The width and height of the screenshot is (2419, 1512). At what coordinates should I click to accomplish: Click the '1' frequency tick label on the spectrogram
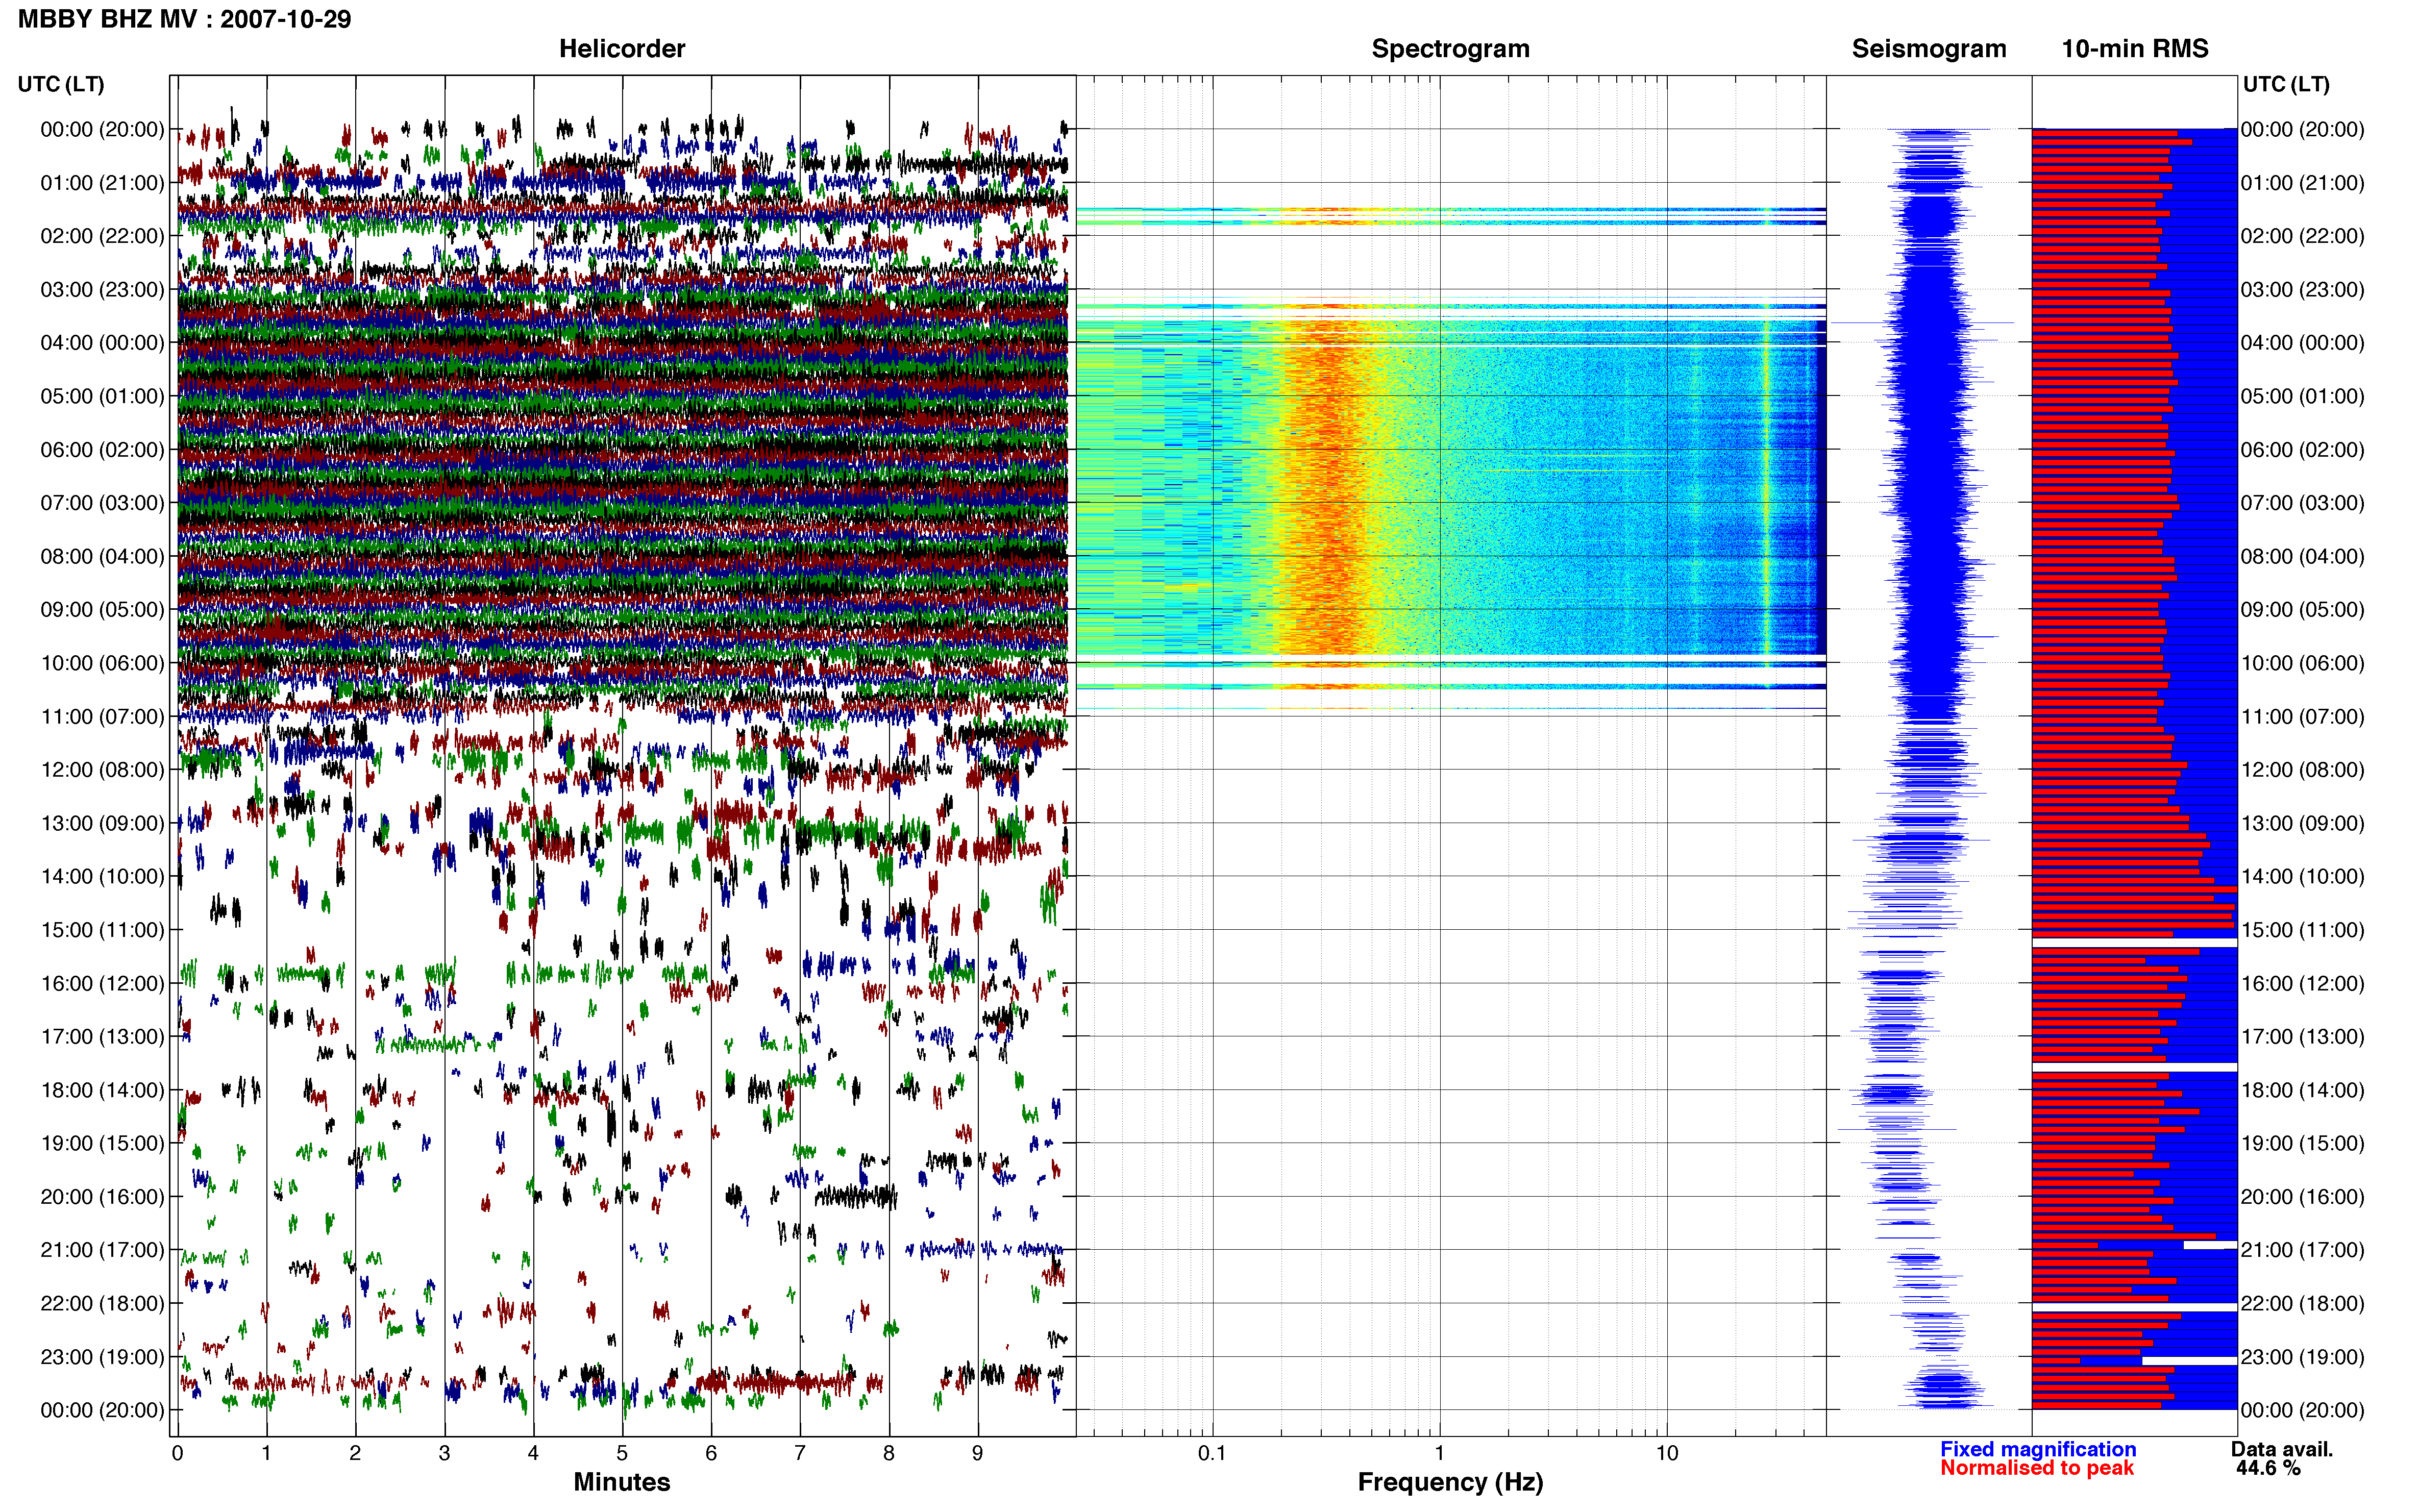pos(1440,1453)
